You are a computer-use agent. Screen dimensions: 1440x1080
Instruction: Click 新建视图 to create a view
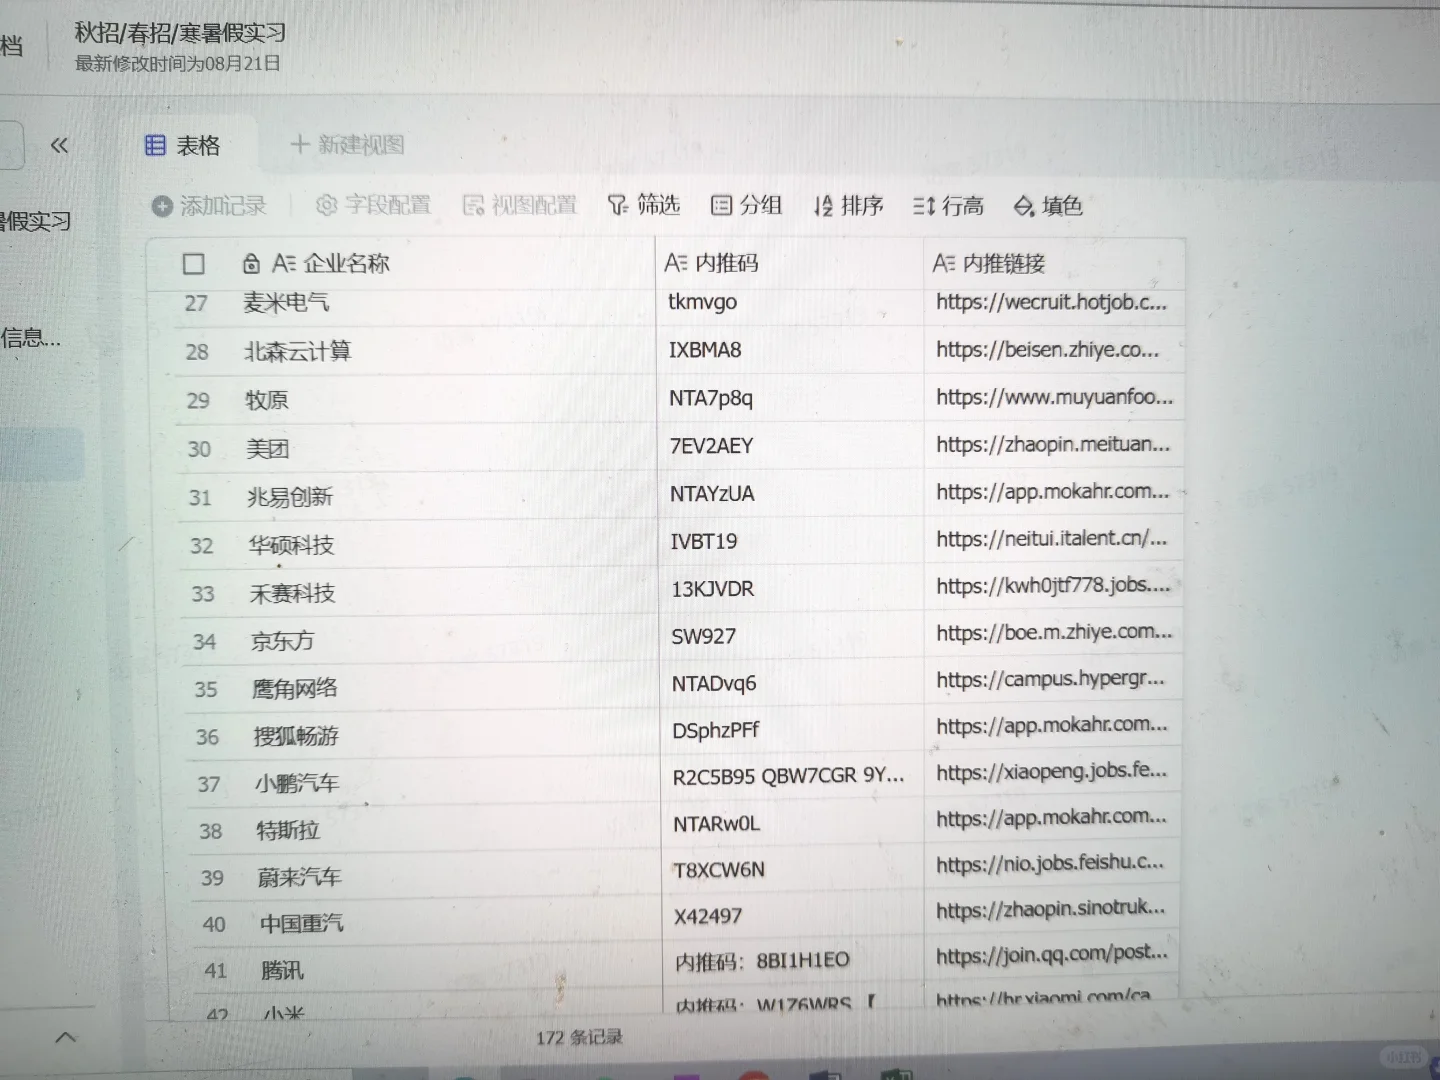point(347,145)
